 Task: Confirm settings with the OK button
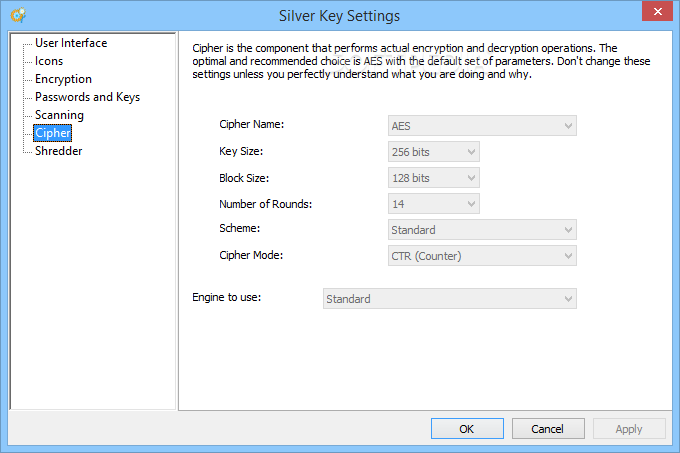[x=467, y=429]
